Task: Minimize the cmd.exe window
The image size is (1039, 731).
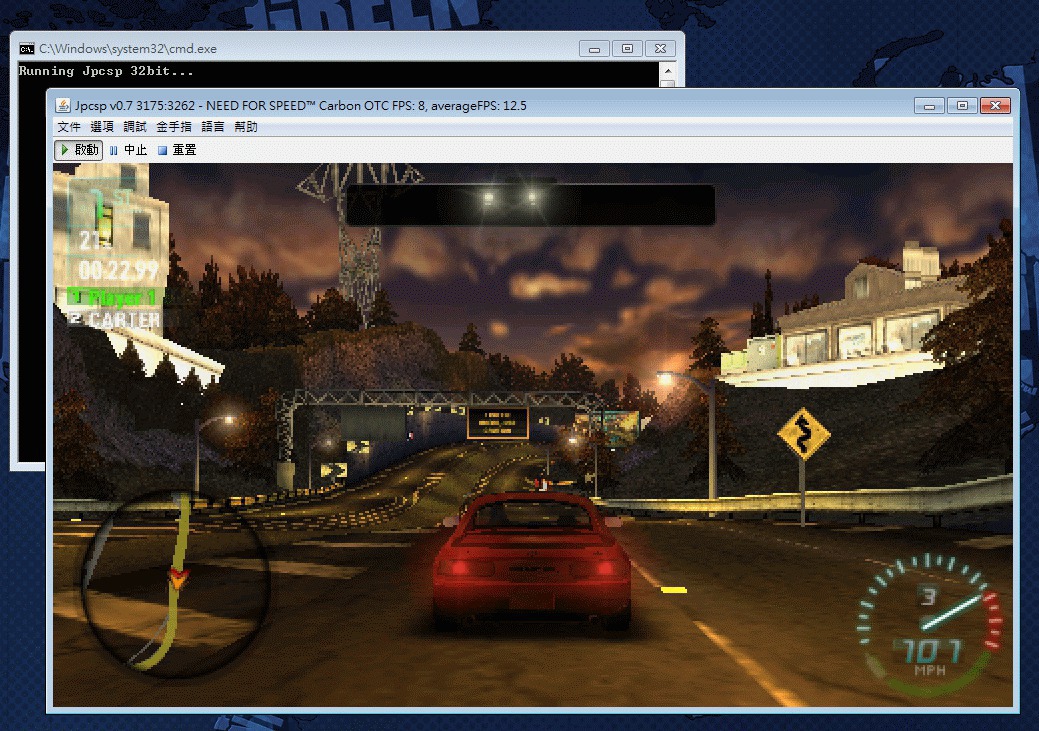Action: pos(594,48)
